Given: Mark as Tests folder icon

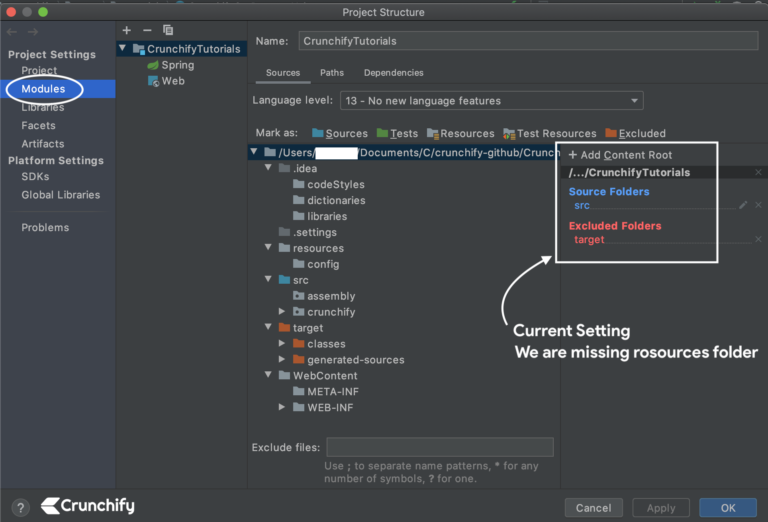Looking at the screenshot, I should tap(397, 133).
